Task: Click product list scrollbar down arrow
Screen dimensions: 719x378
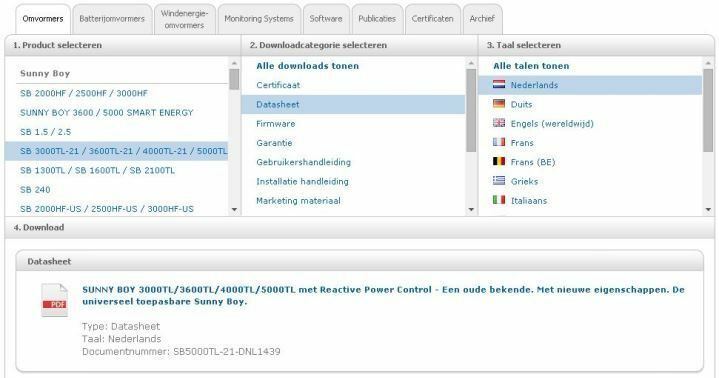Action: (234, 210)
